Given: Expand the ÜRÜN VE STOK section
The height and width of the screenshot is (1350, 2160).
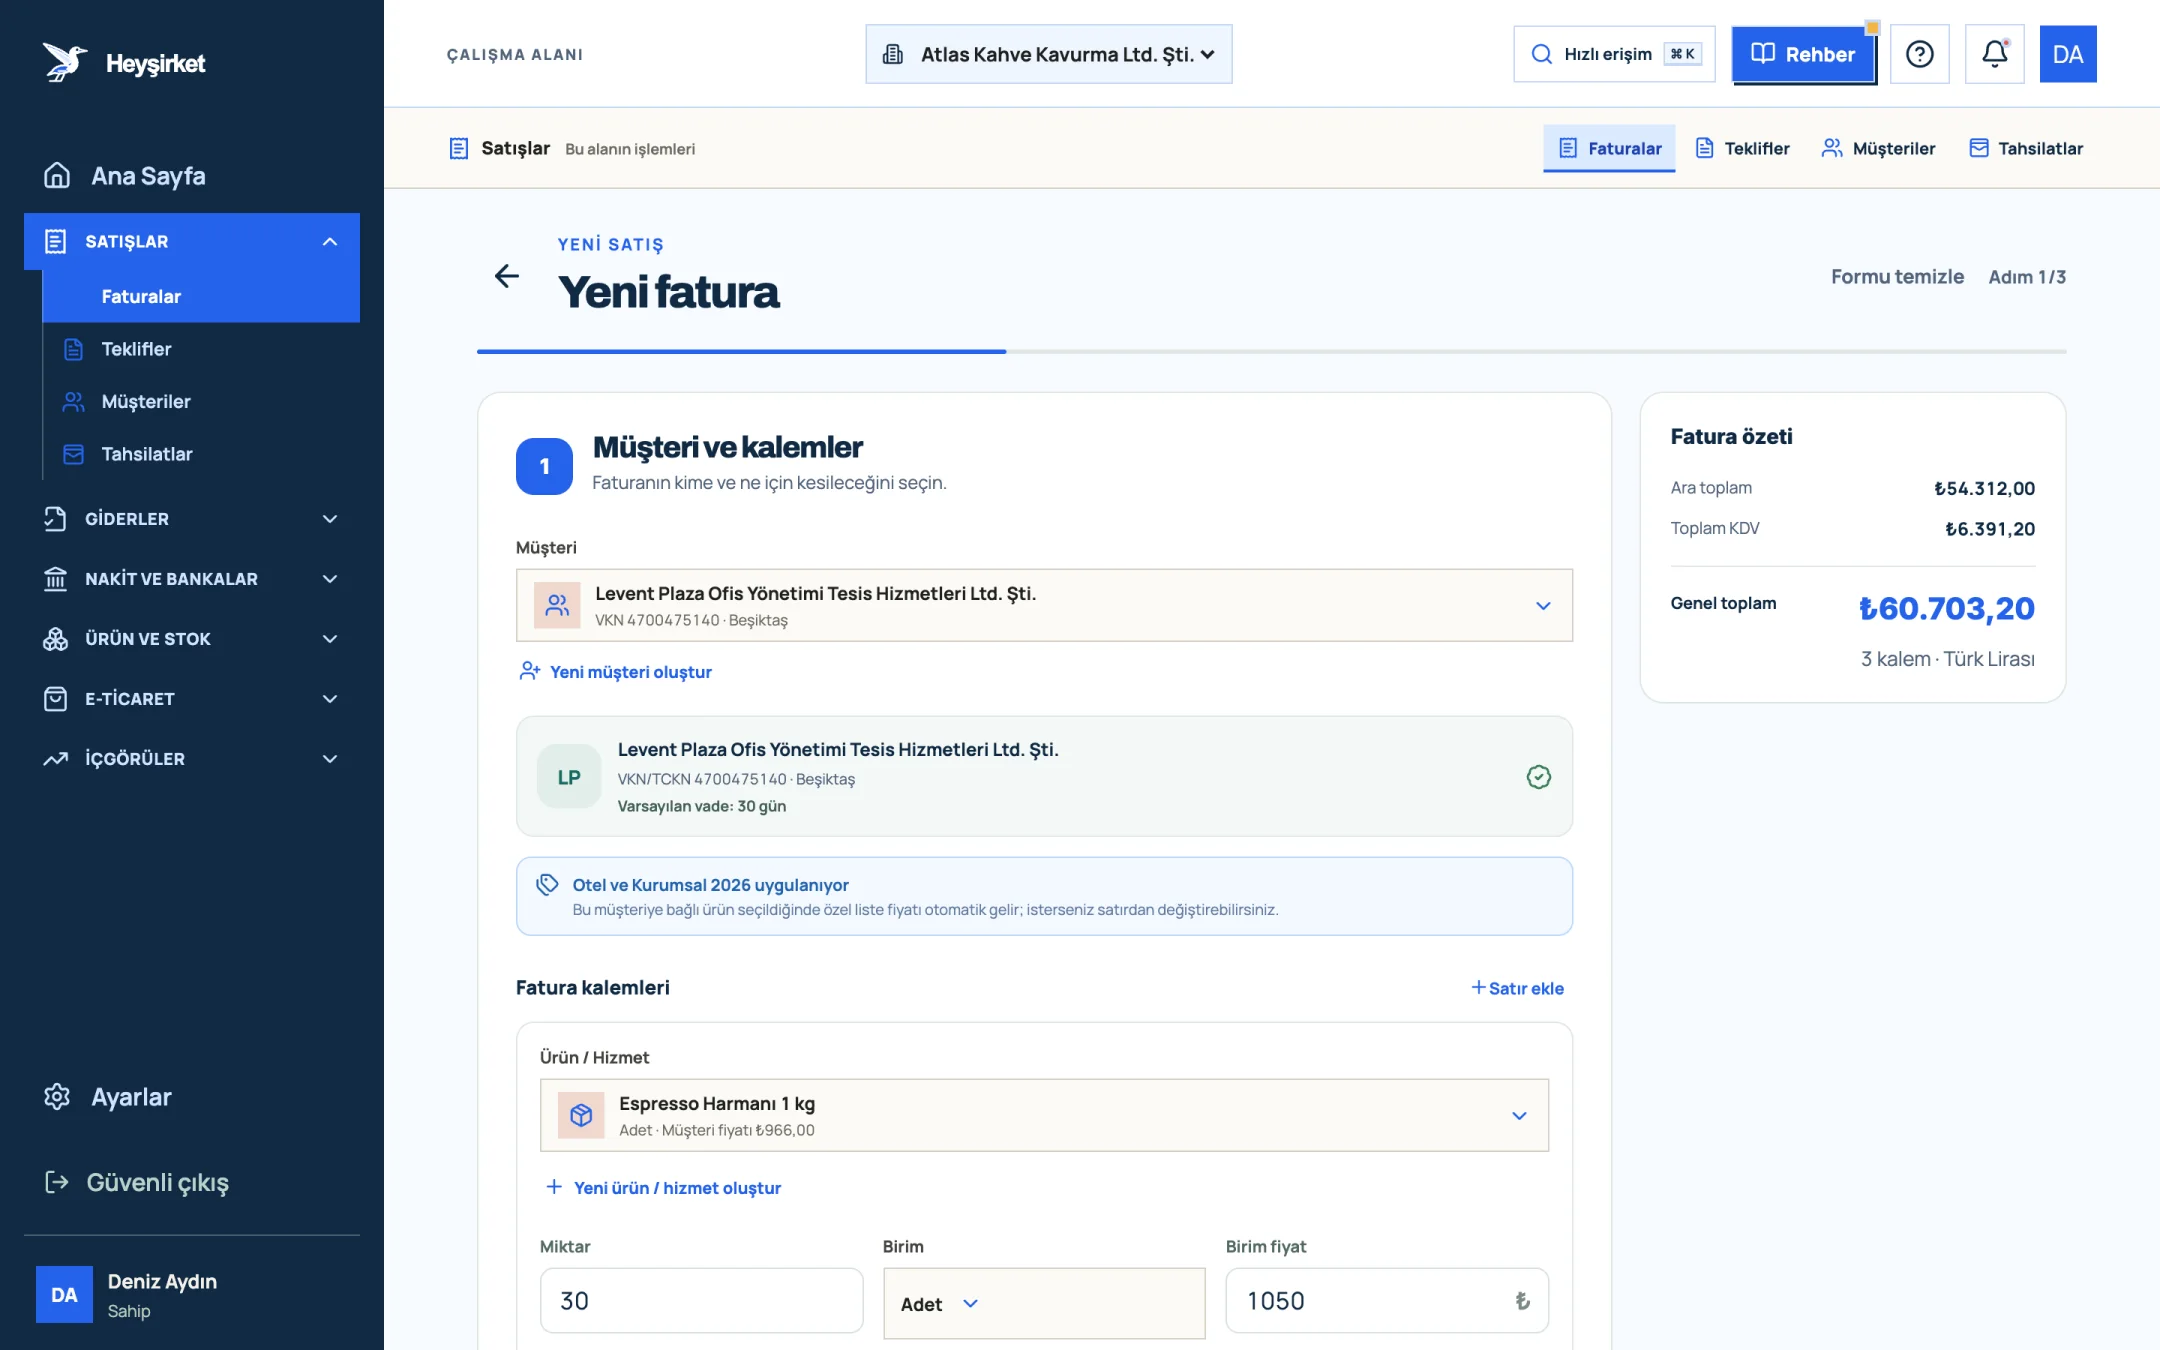Looking at the screenshot, I should point(192,639).
